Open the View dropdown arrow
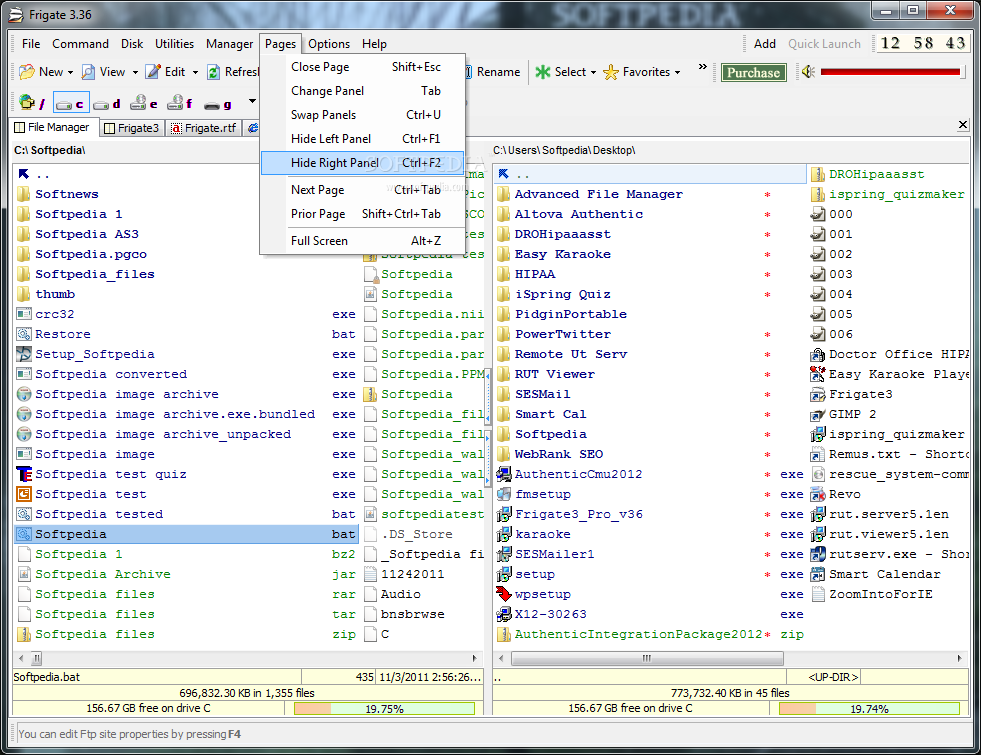 135,73
